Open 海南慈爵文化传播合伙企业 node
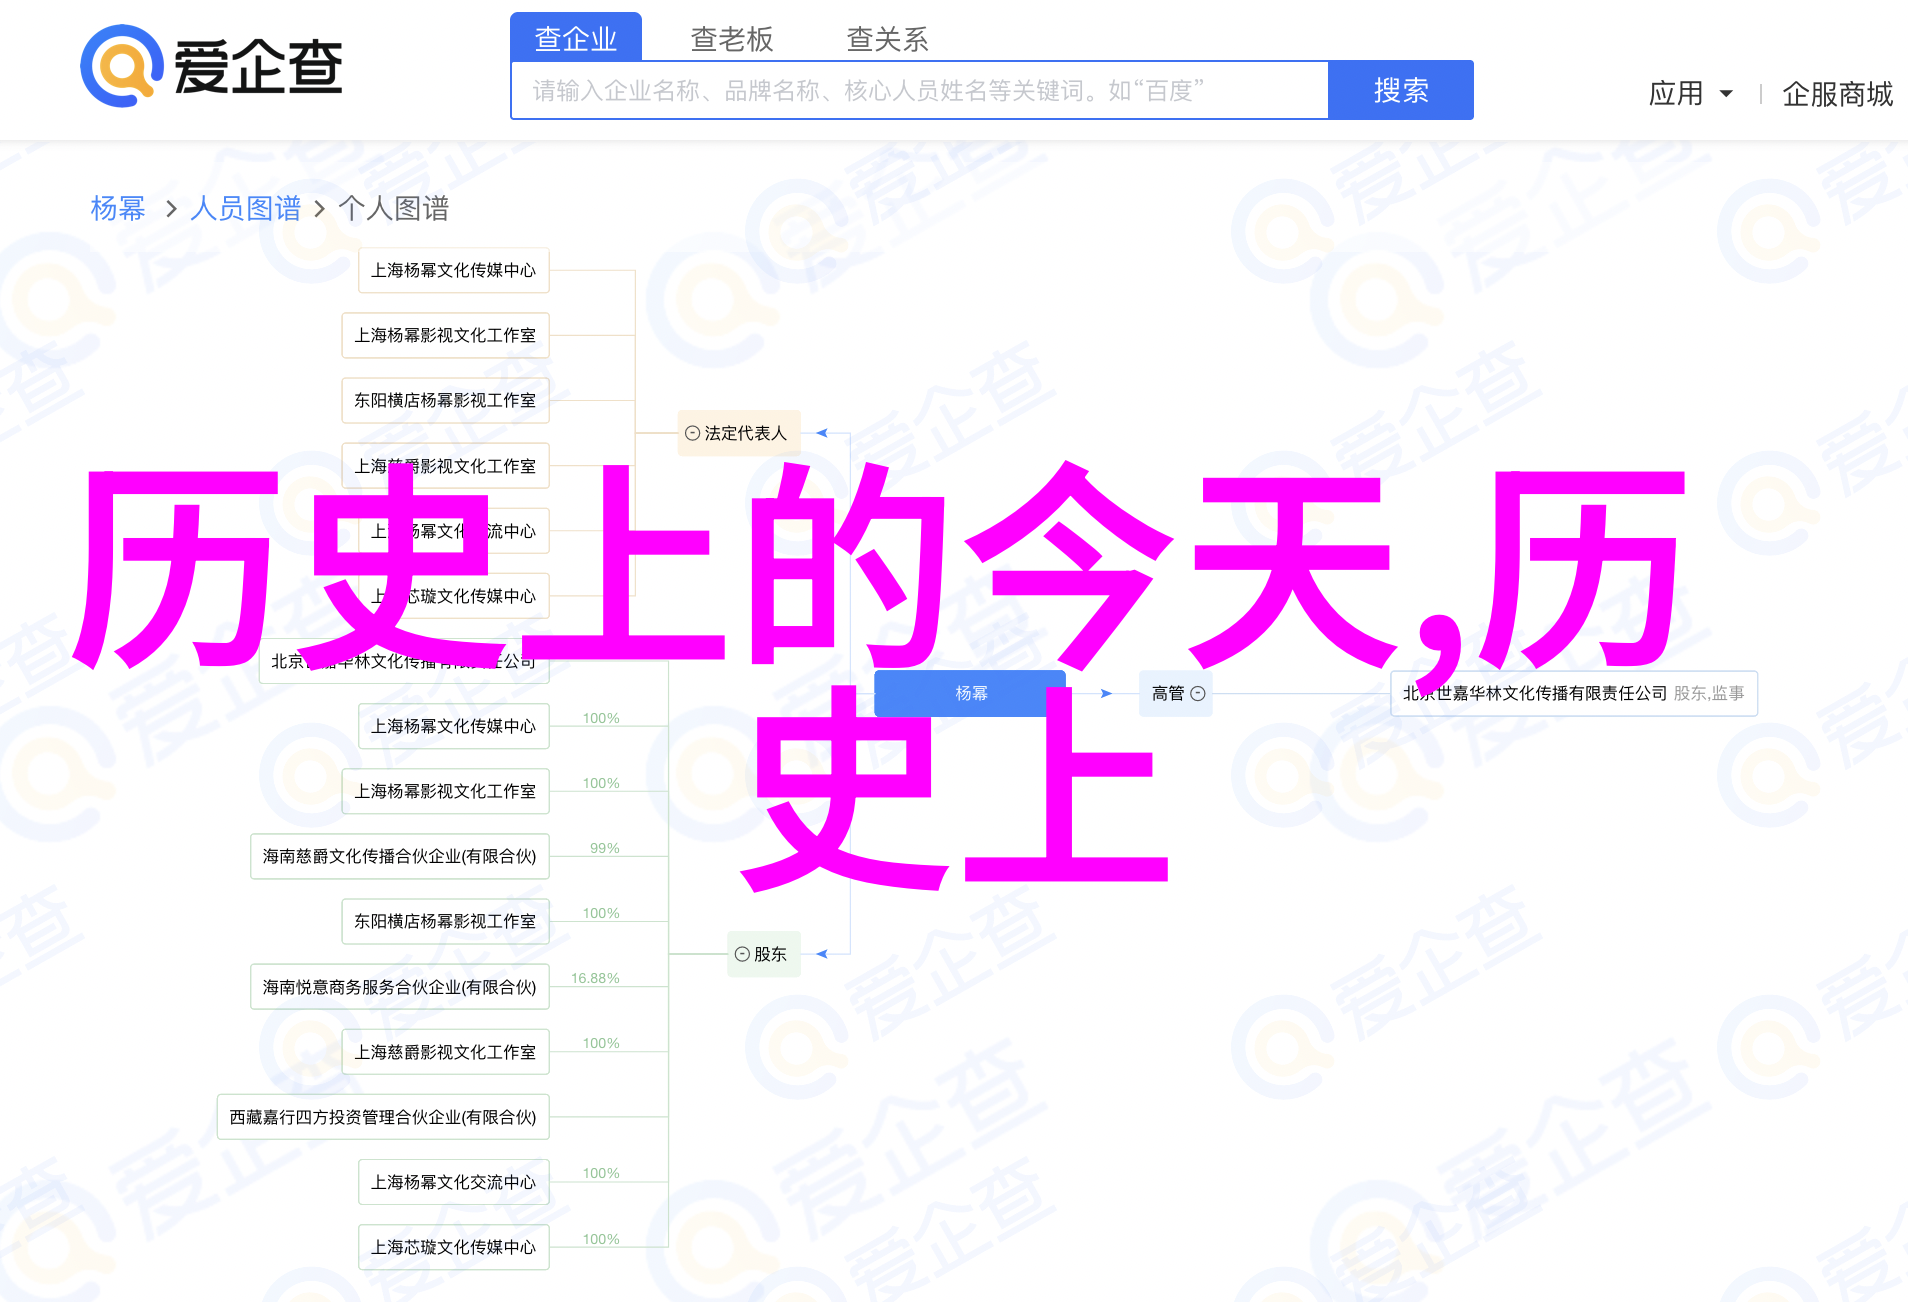 point(399,856)
